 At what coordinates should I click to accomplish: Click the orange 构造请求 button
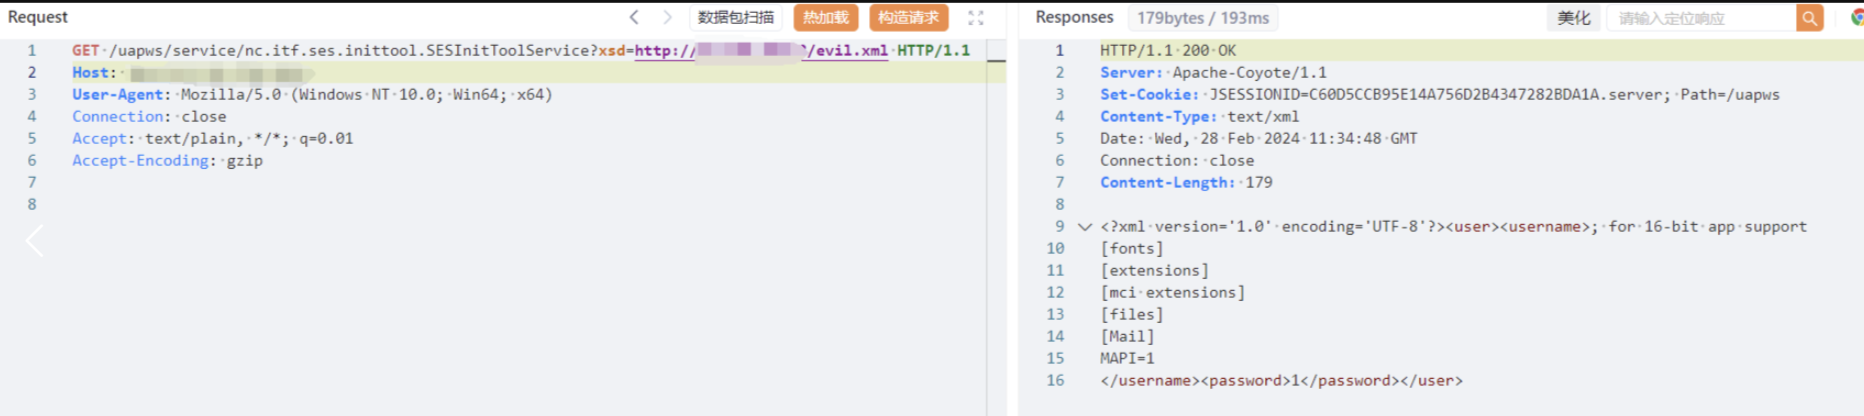click(x=909, y=17)
